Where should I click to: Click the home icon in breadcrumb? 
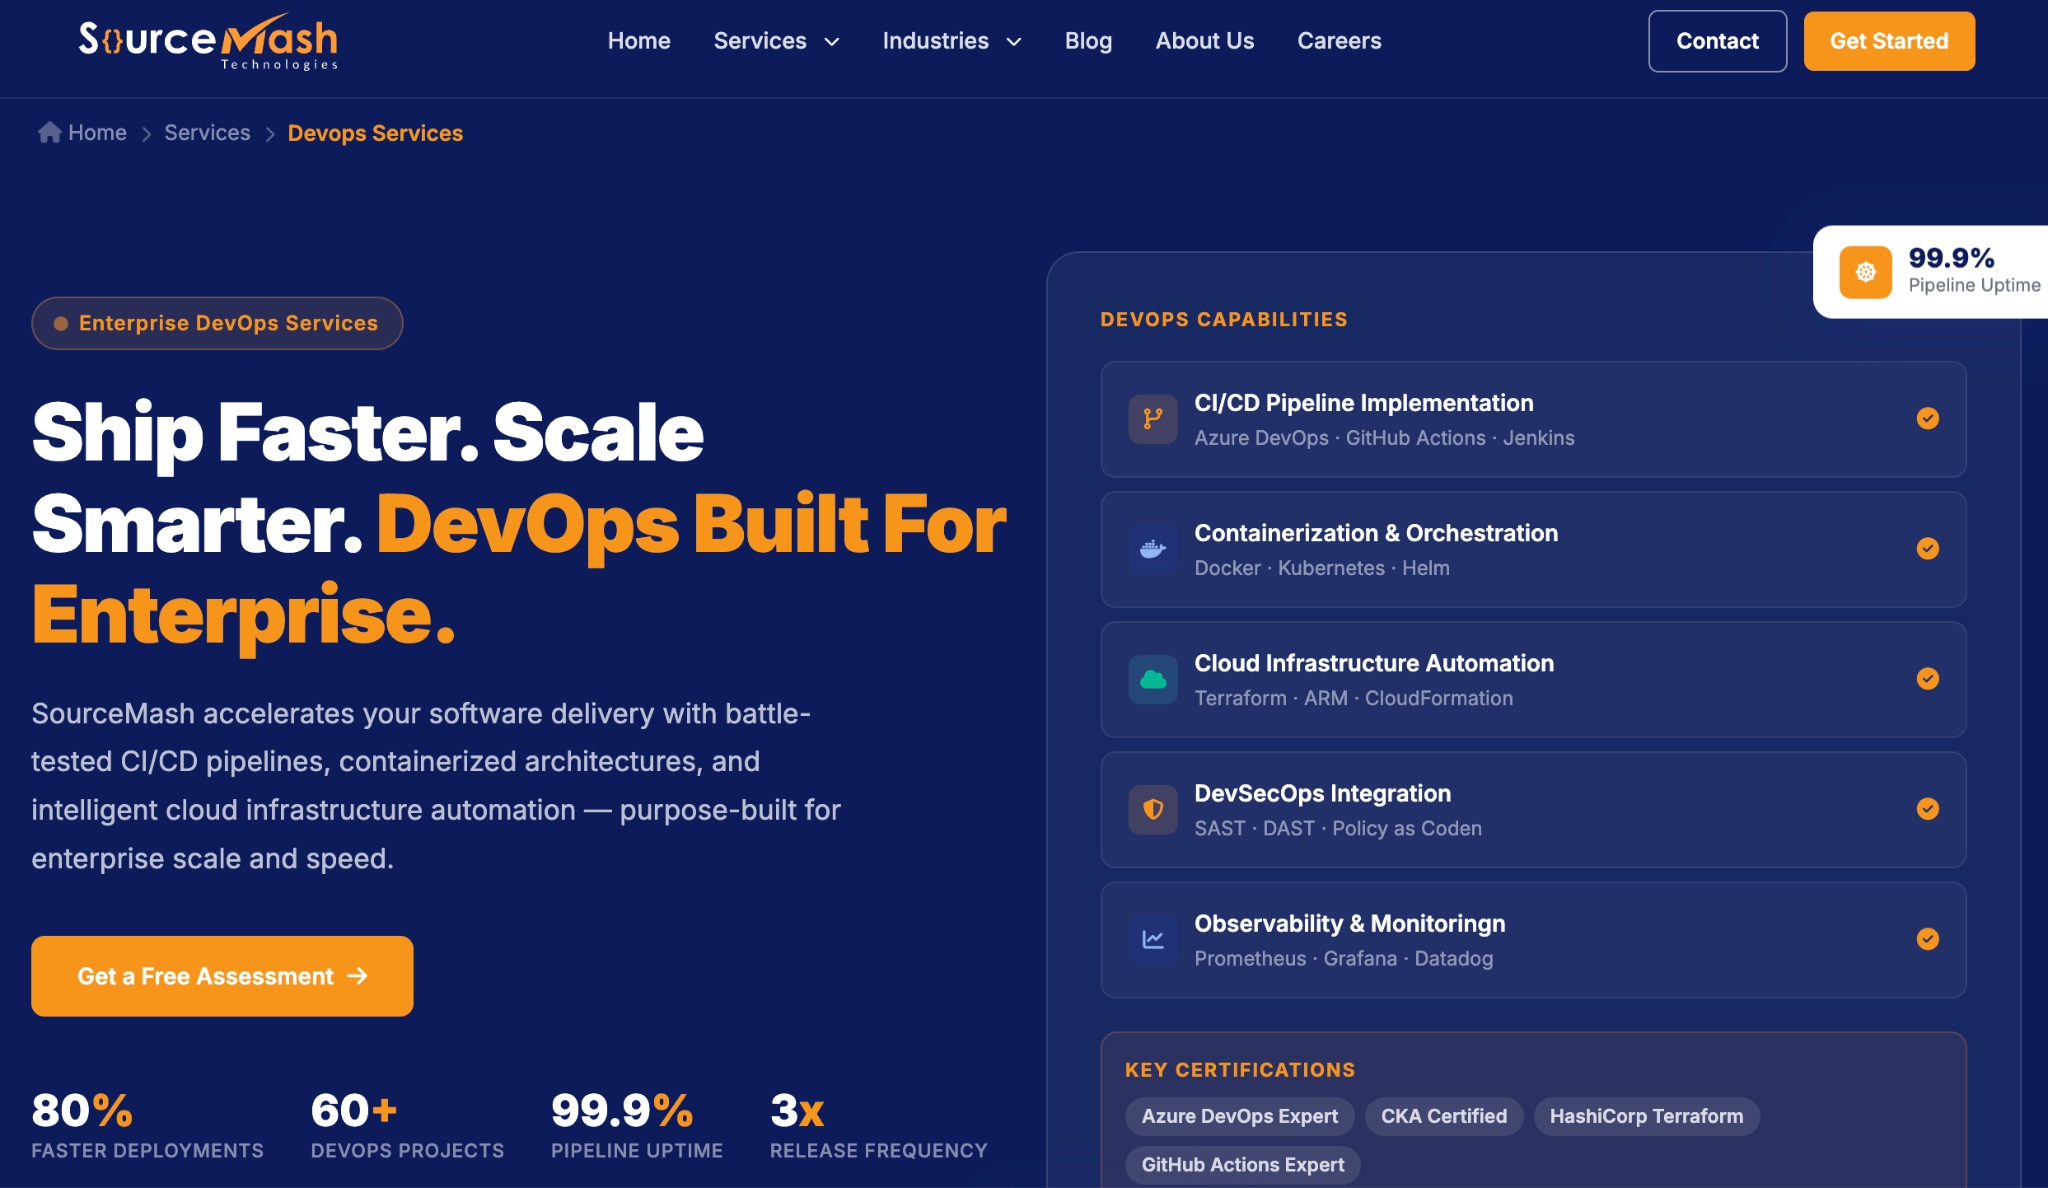[49, 132]
